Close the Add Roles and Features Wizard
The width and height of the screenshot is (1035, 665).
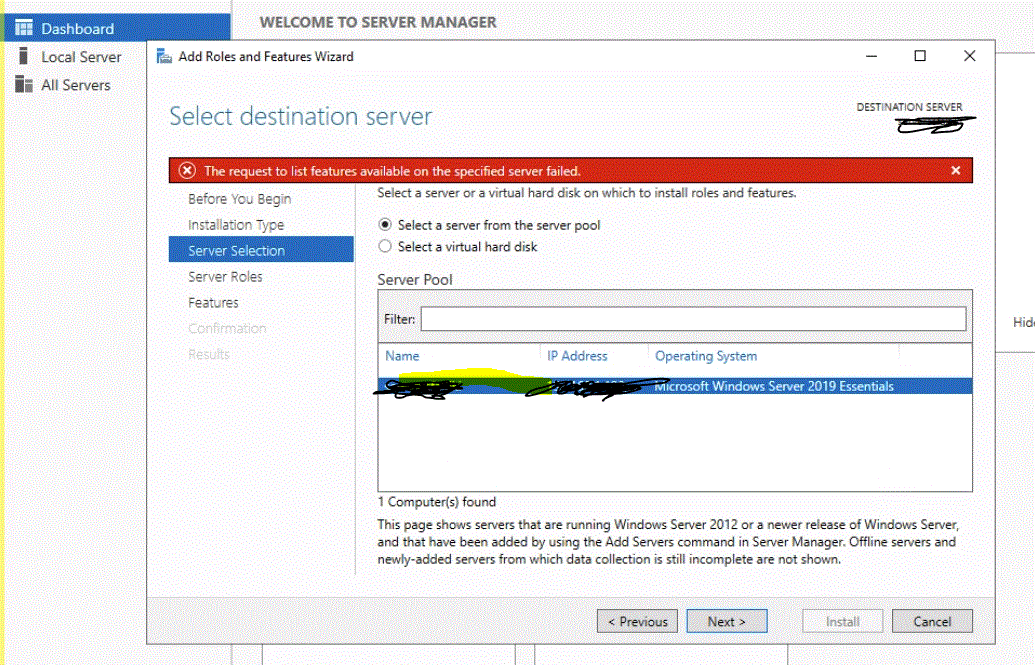pyautogui.click(x=969, y=56)
